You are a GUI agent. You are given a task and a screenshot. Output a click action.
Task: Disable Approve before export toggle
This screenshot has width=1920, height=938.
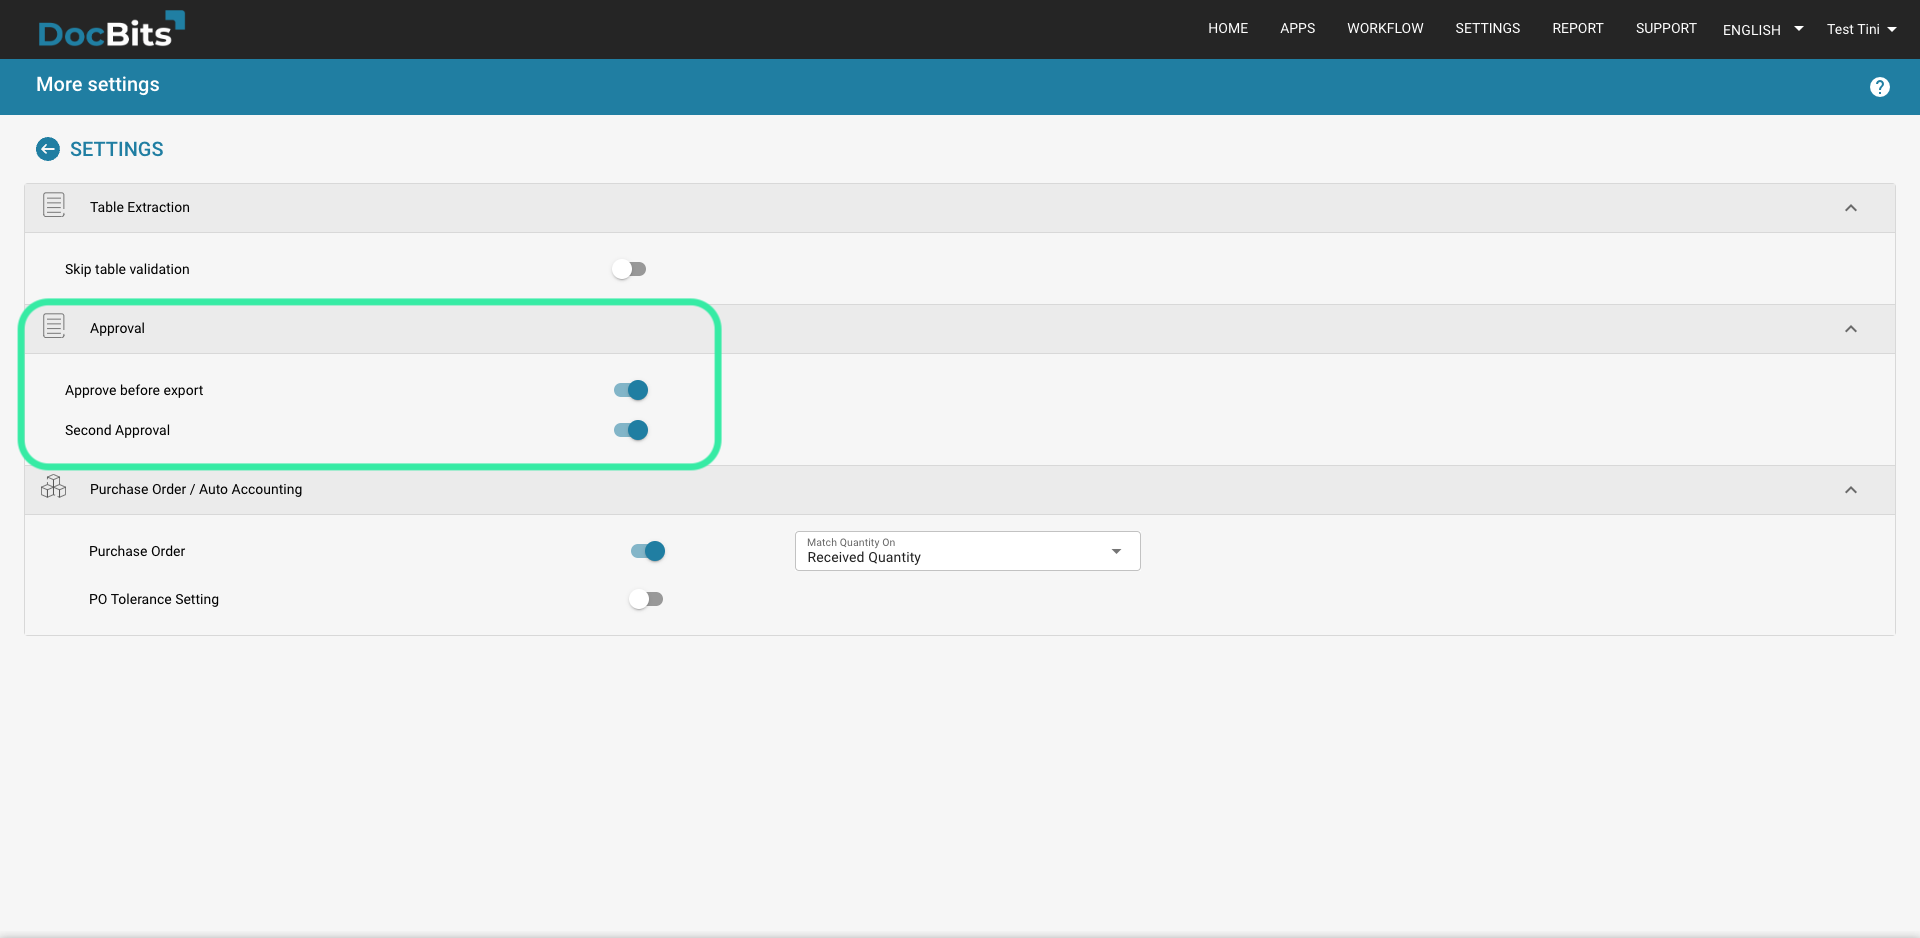(631, 390)
